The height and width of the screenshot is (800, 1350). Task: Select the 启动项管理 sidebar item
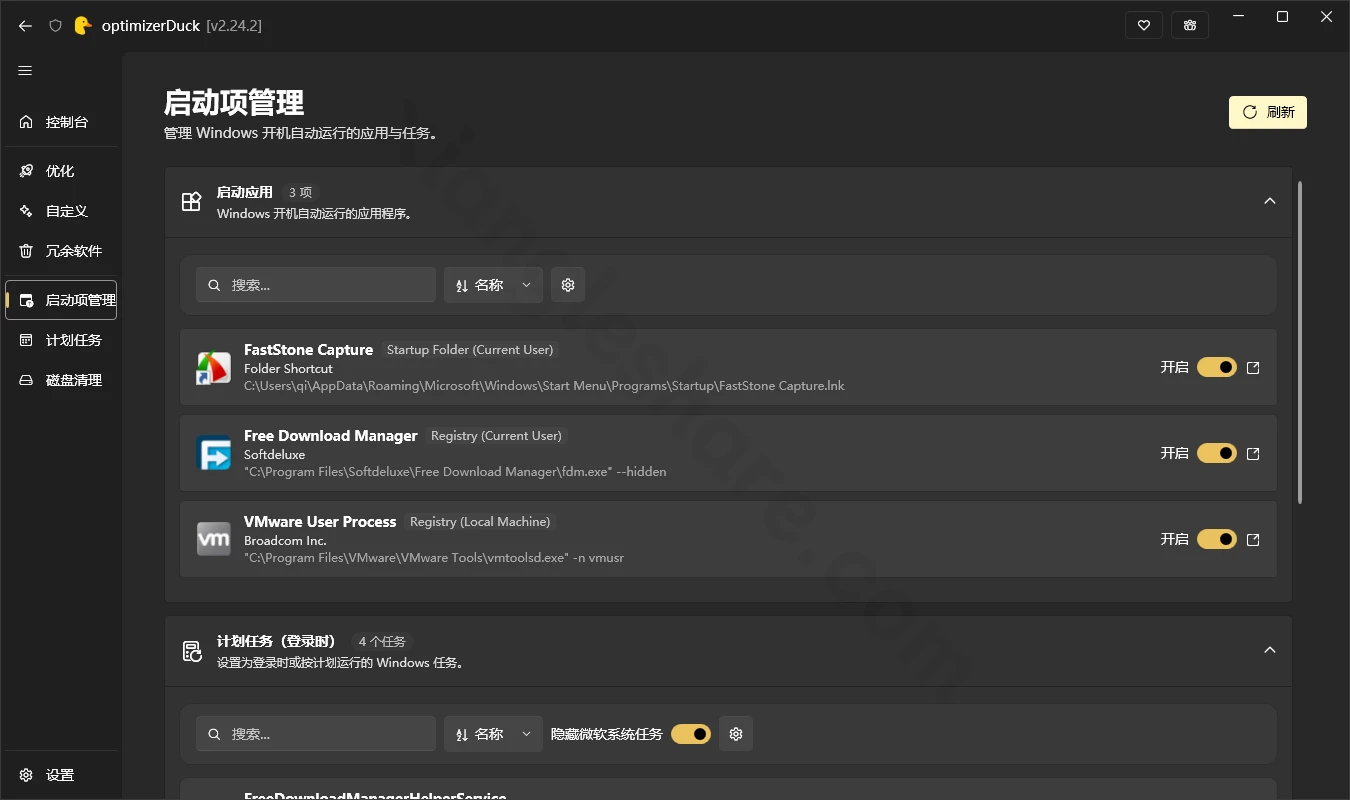(x=61, y=300)
